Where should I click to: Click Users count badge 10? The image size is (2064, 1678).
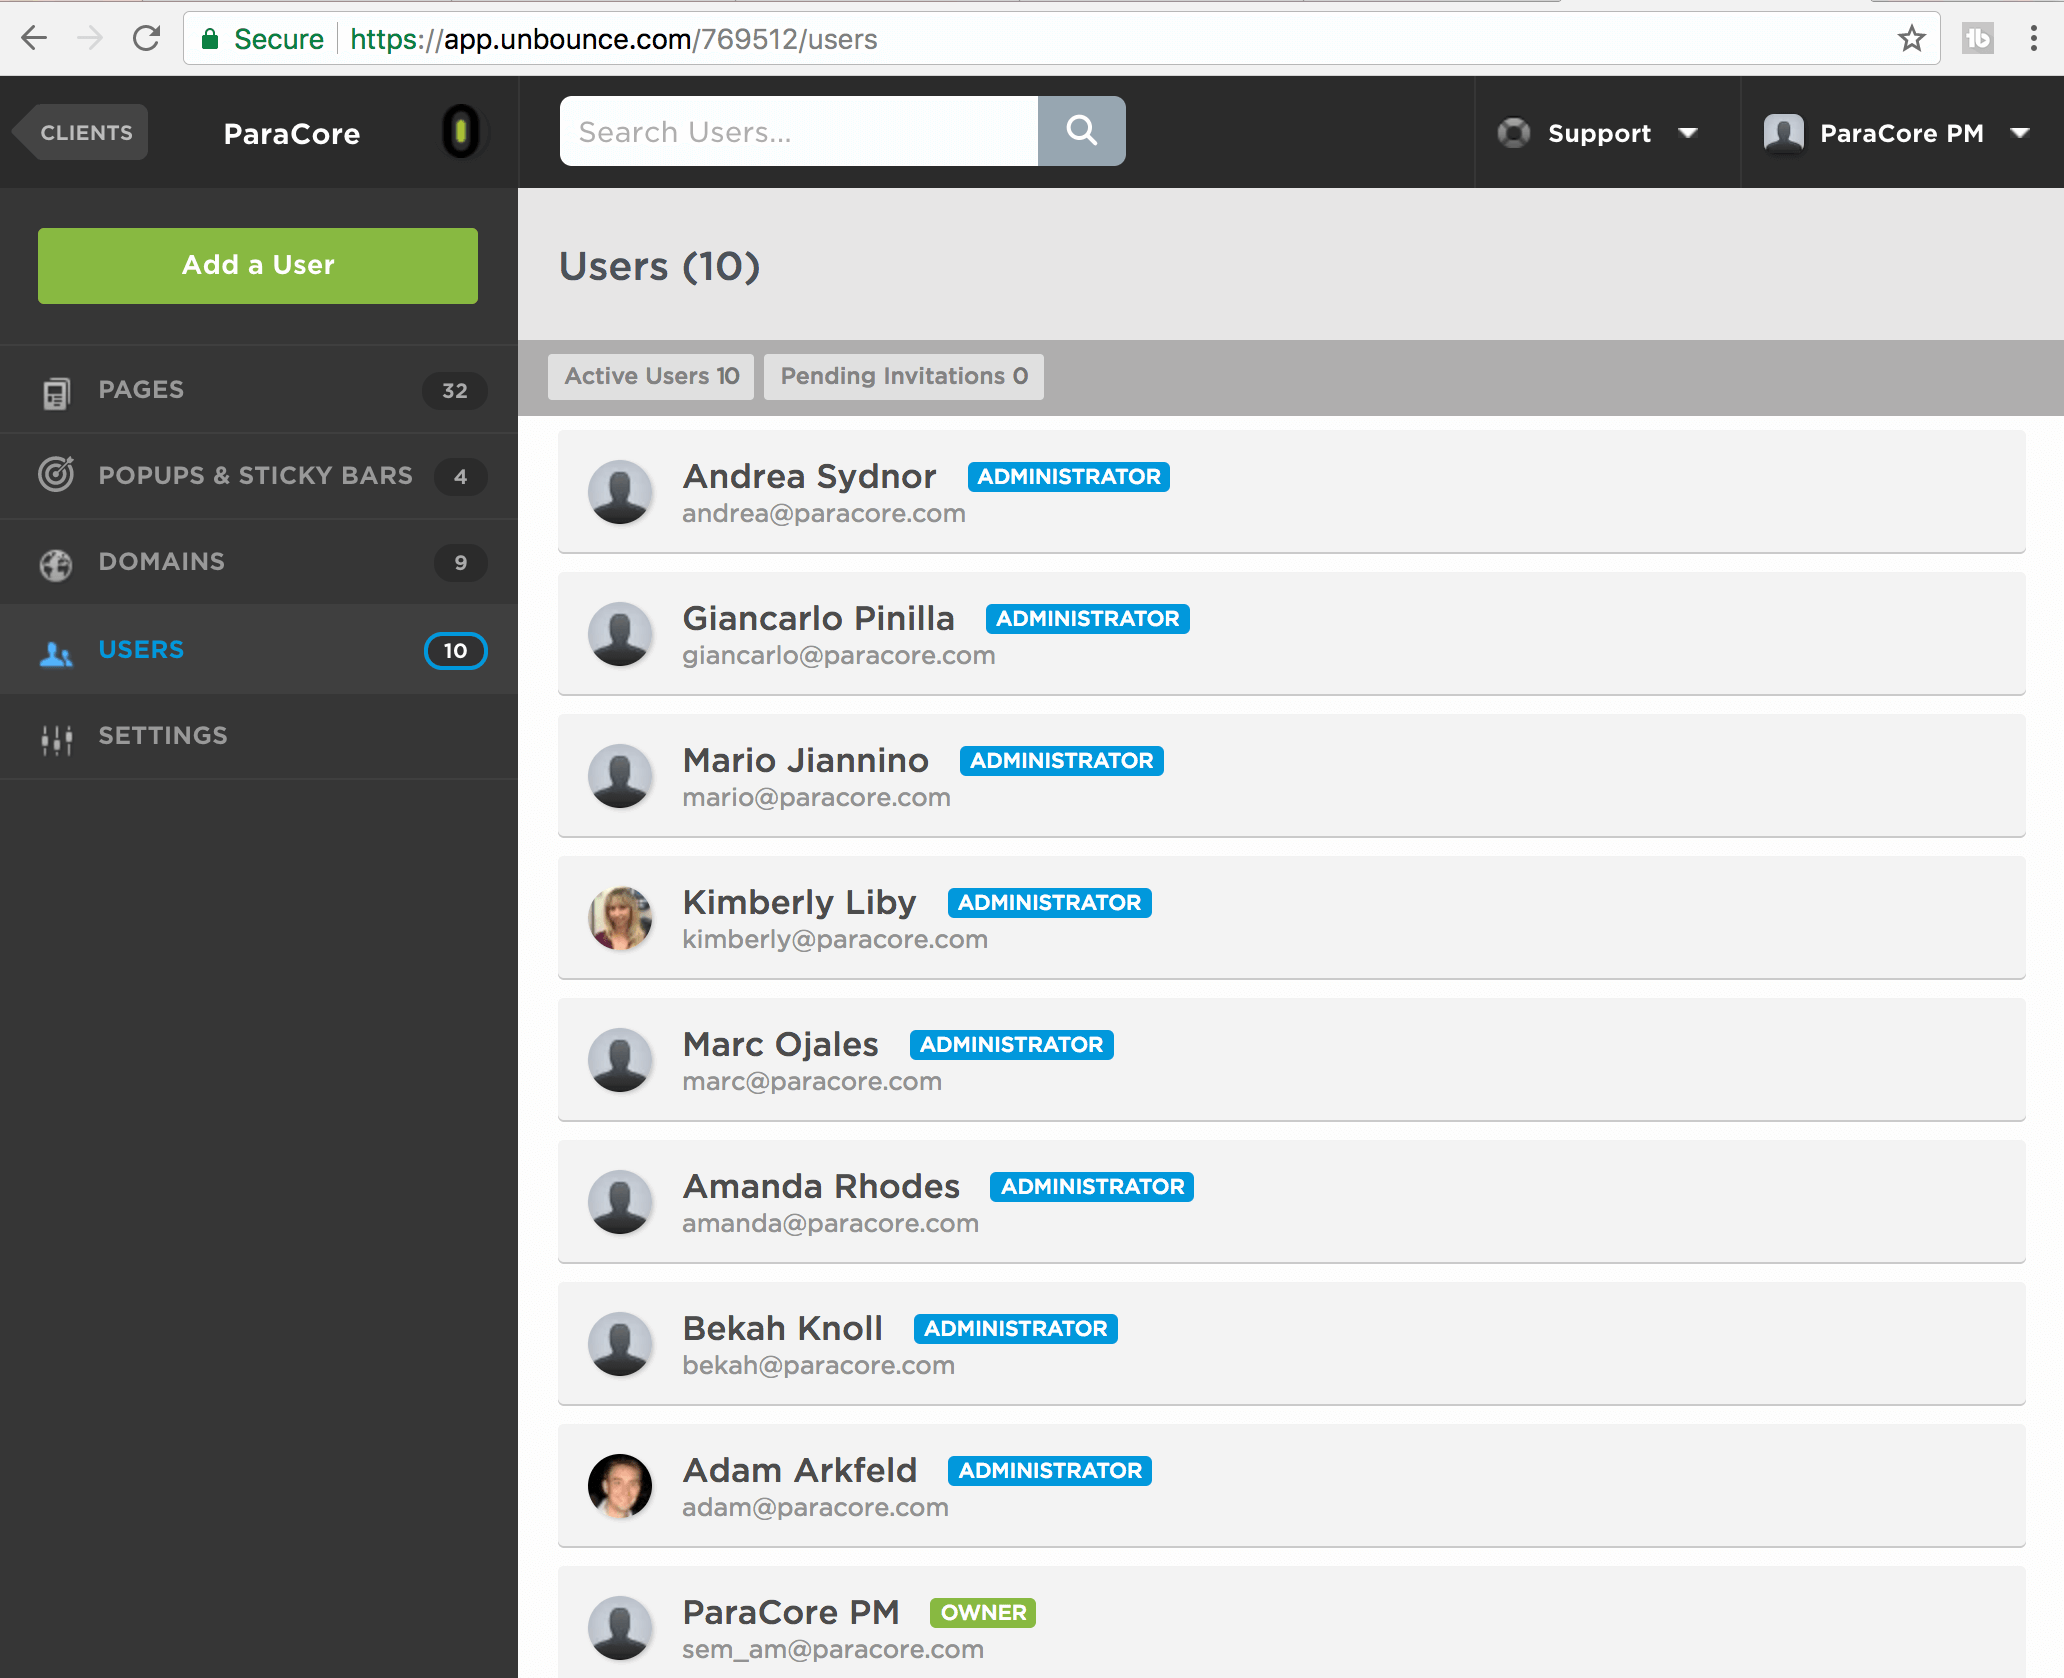coord(455,651)
